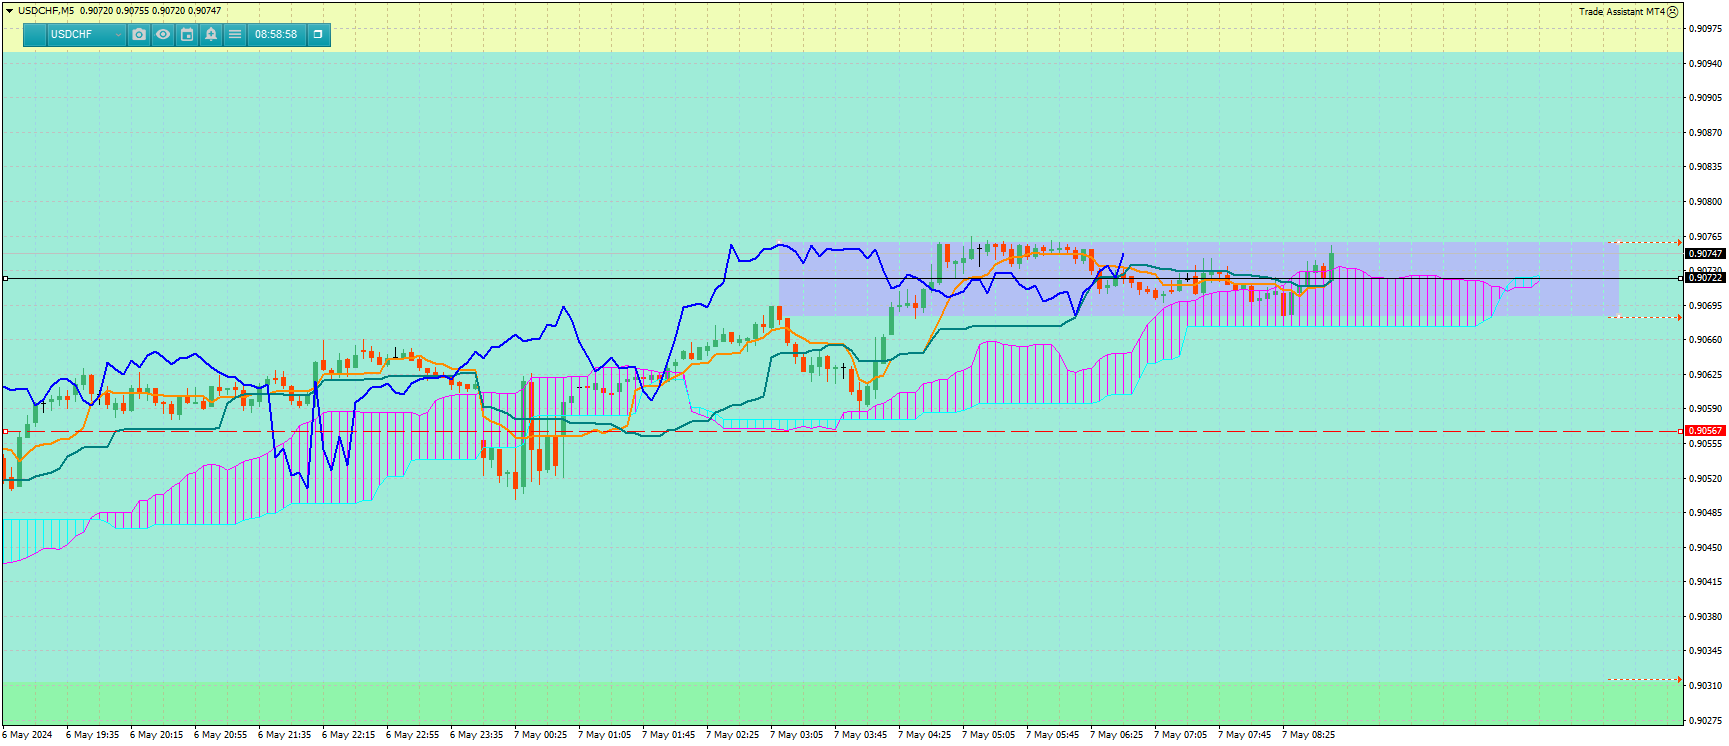Open the calendar icon in Trade Assistant panel

(187, 34)
